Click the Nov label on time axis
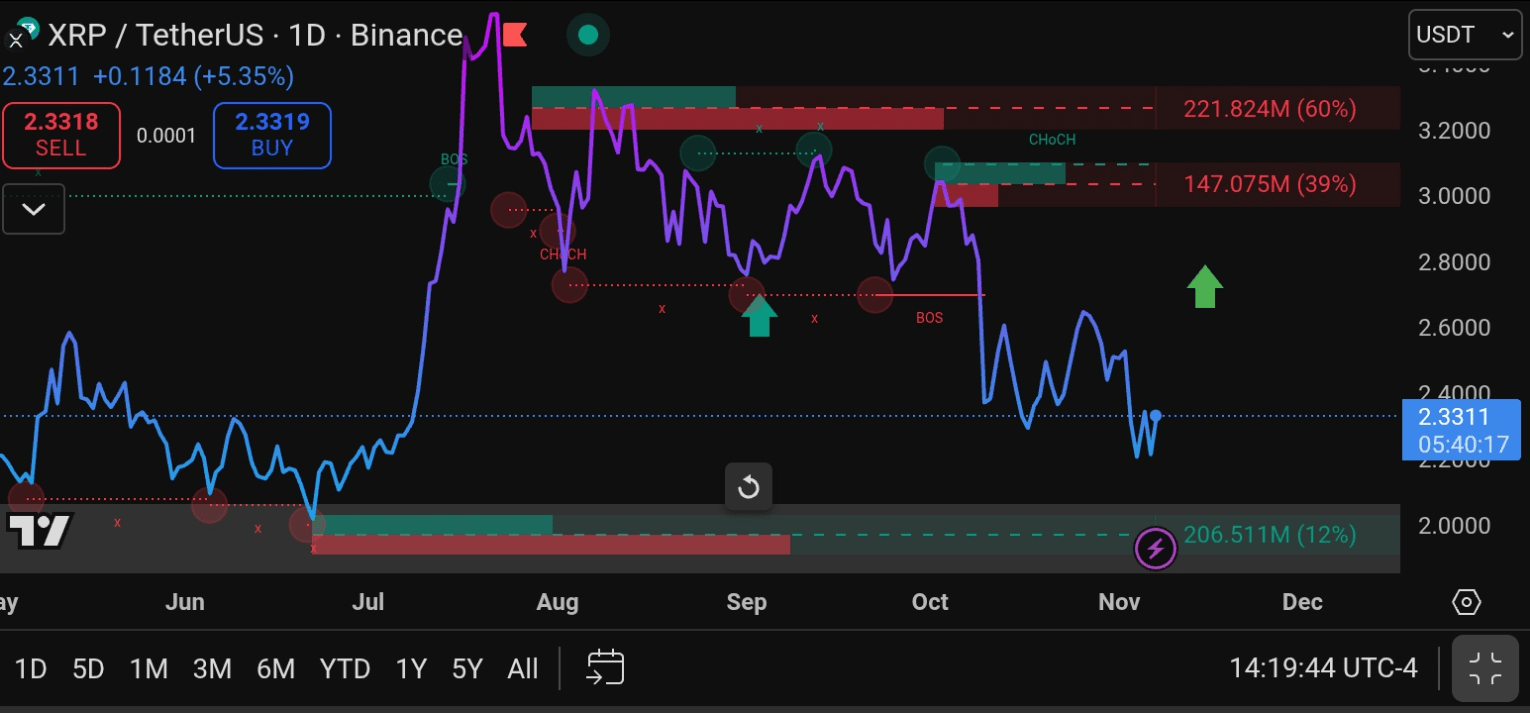Image resolution: width=1530 pixels, height=713 pixels. point(1119,602)
